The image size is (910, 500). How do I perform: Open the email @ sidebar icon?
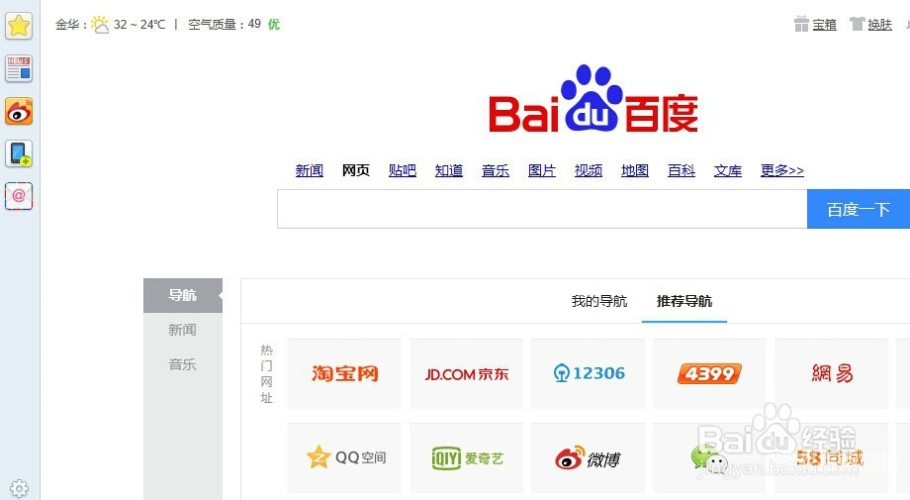(x=19, y=196)
